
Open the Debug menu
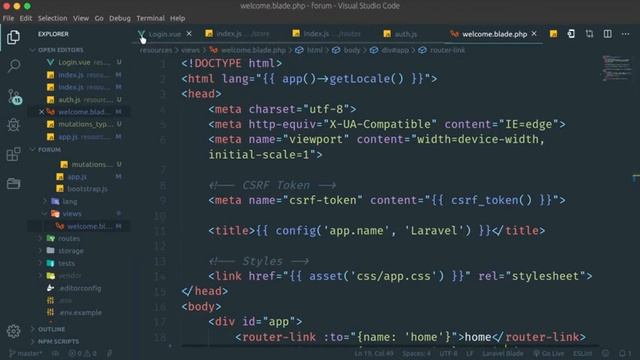[x=120, y=18]
